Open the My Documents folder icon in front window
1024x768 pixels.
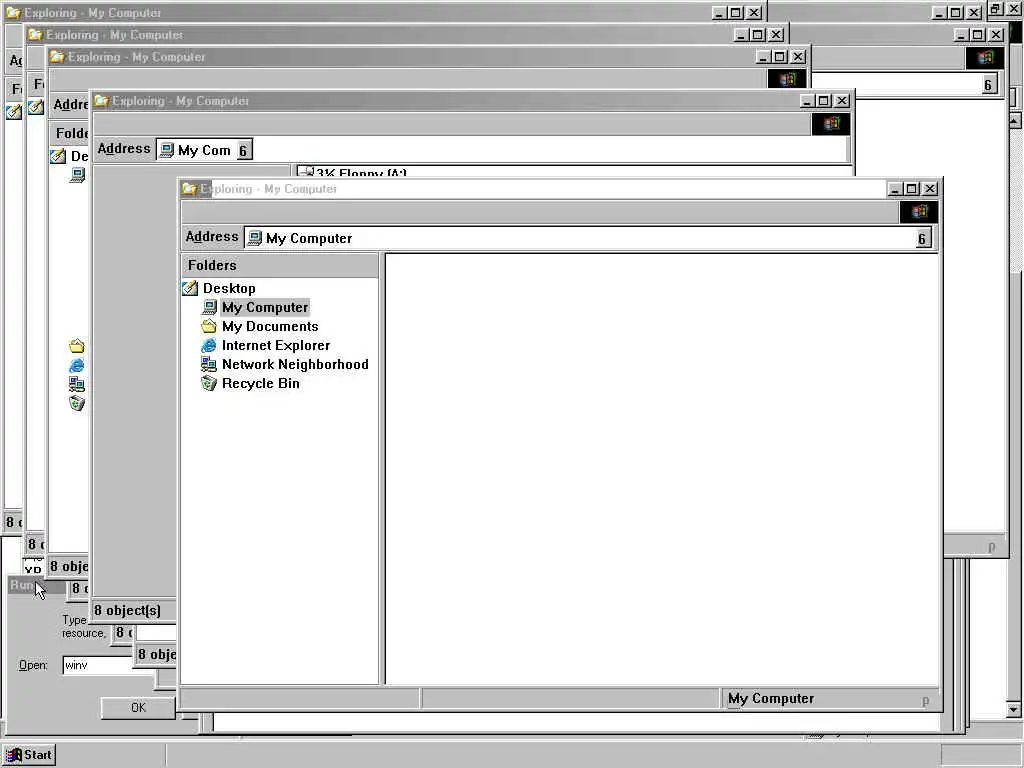point(209,326)
